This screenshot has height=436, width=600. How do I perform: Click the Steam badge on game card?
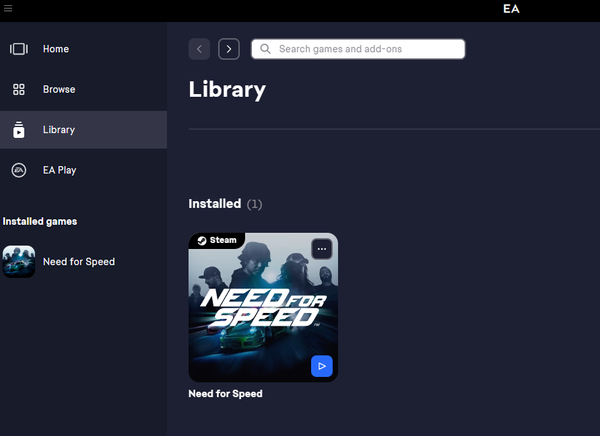217,240
